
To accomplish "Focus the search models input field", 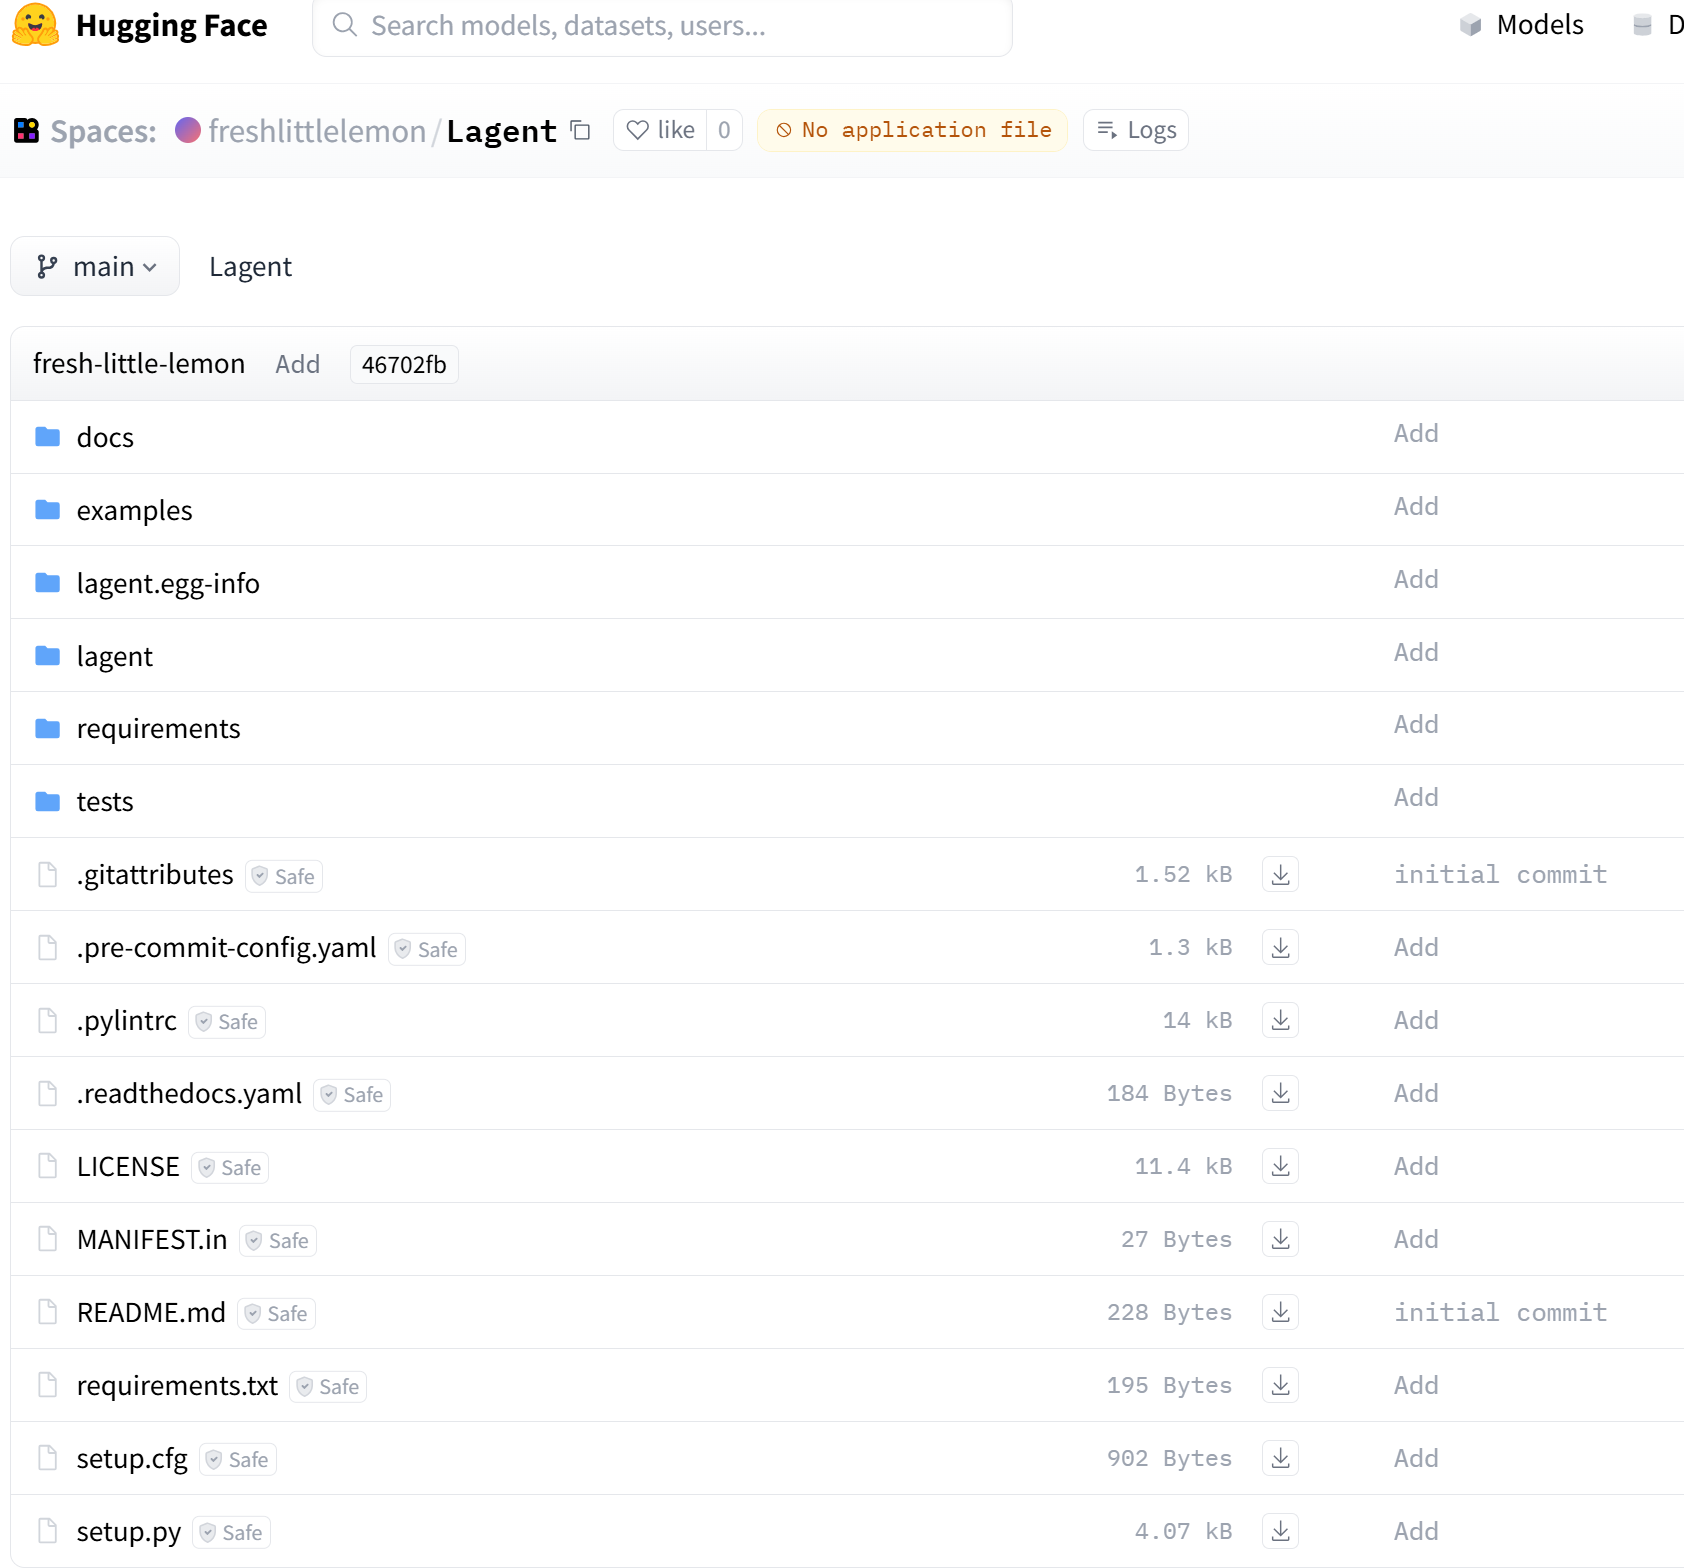I will tap(662, 26).
